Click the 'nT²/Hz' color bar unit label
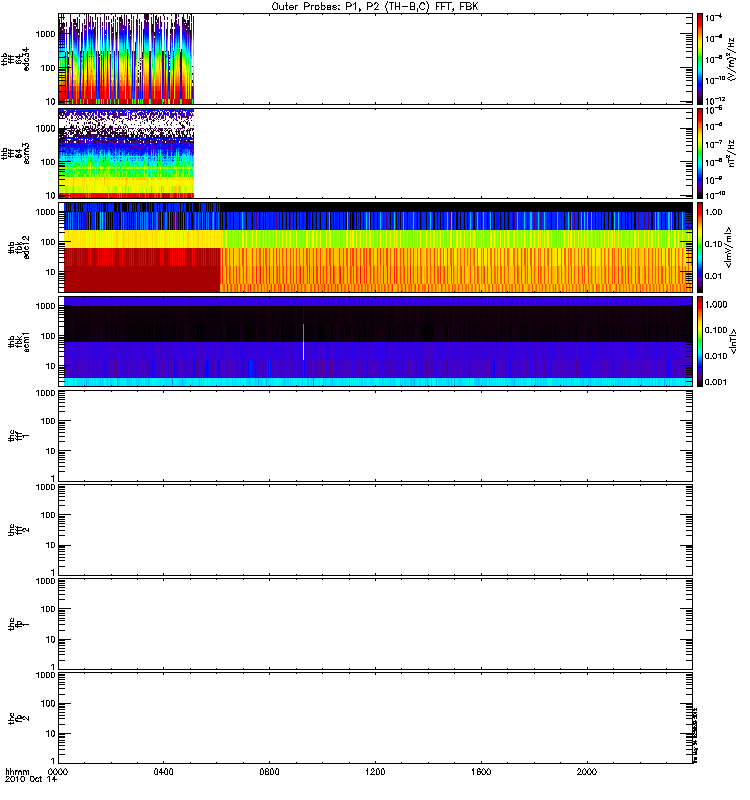The width and height of the screenshot is (750, 800). [x=731, y=153]
